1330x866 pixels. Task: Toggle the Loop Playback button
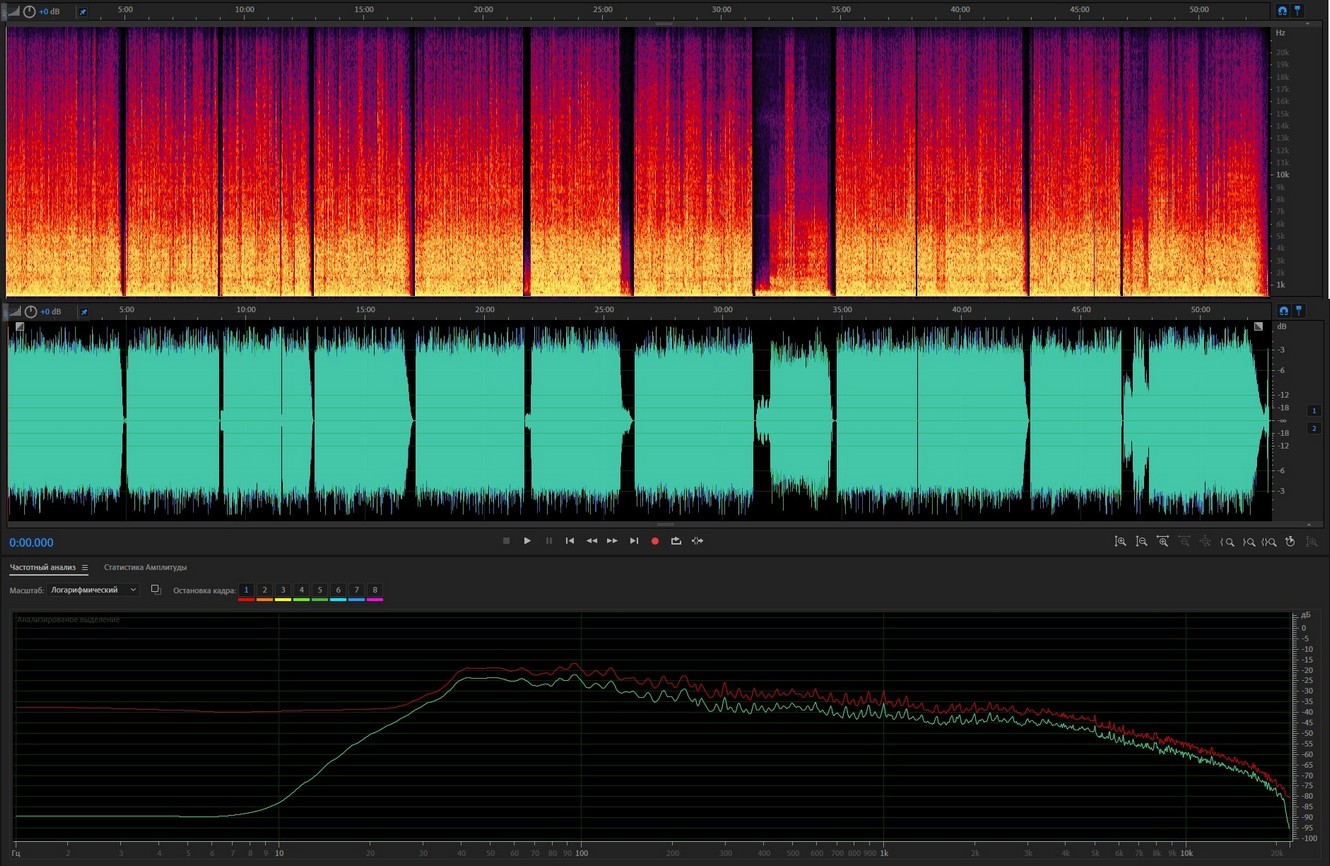point(676,541)
